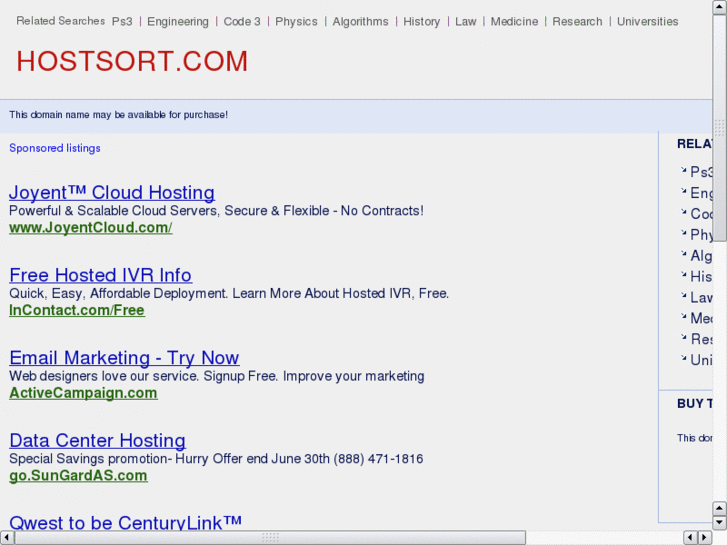The image size is (727, 545).
Task: Click the arrow bullet beside sidebar Ps3
Action: [683, 170]
